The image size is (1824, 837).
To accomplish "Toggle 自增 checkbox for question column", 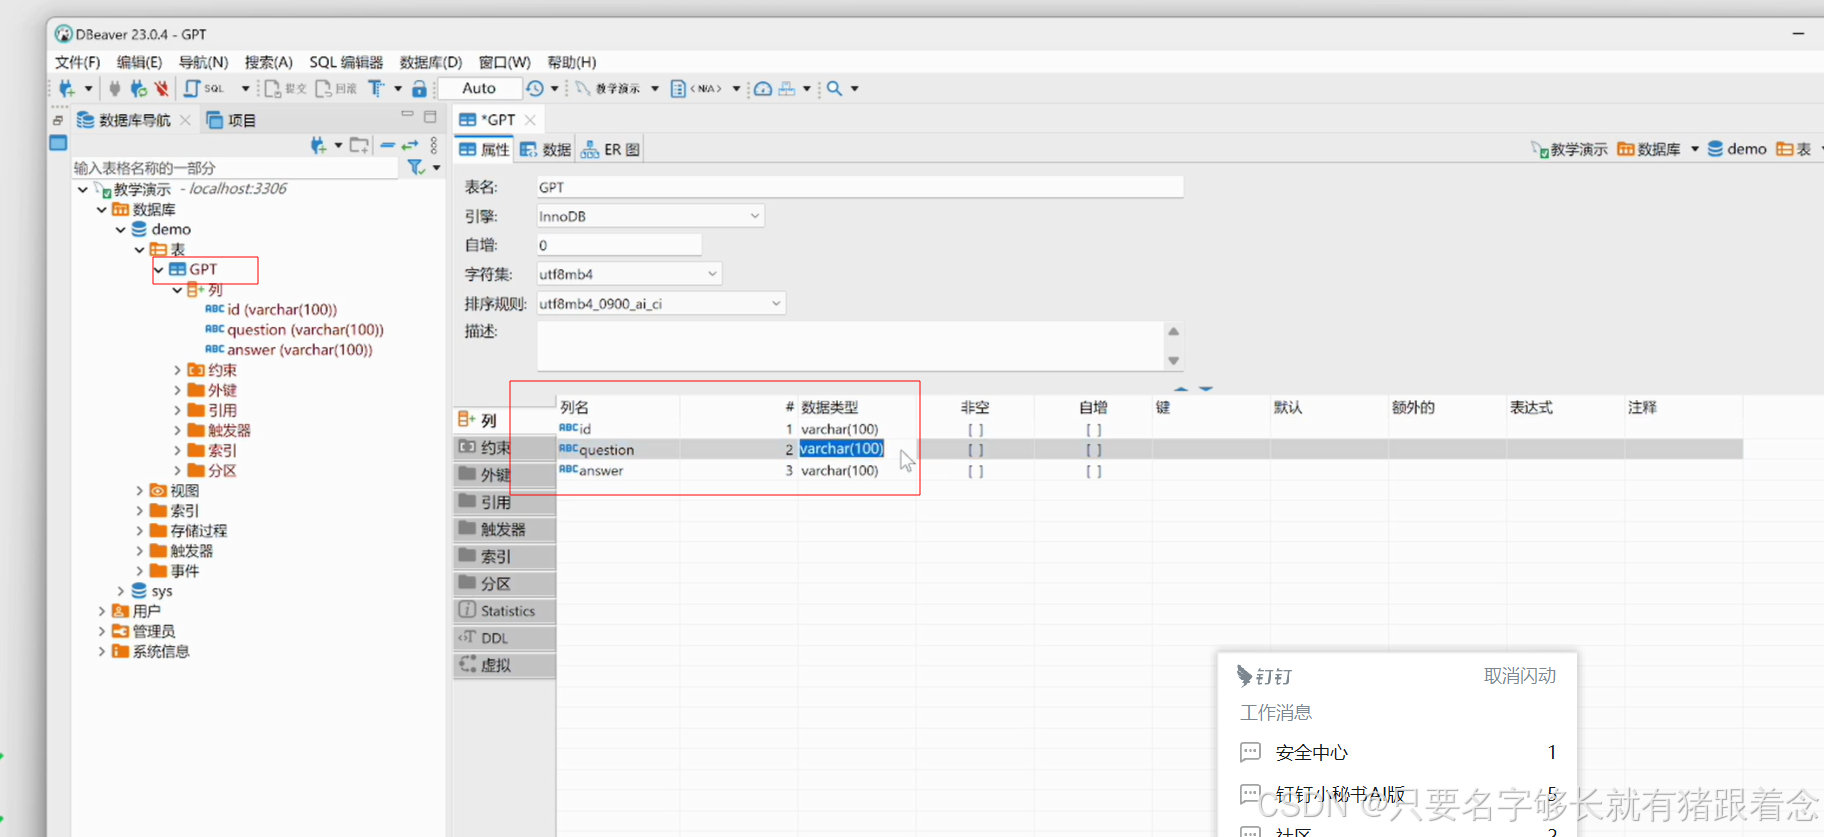I will pyautogui.click(x=1094, y=450).
